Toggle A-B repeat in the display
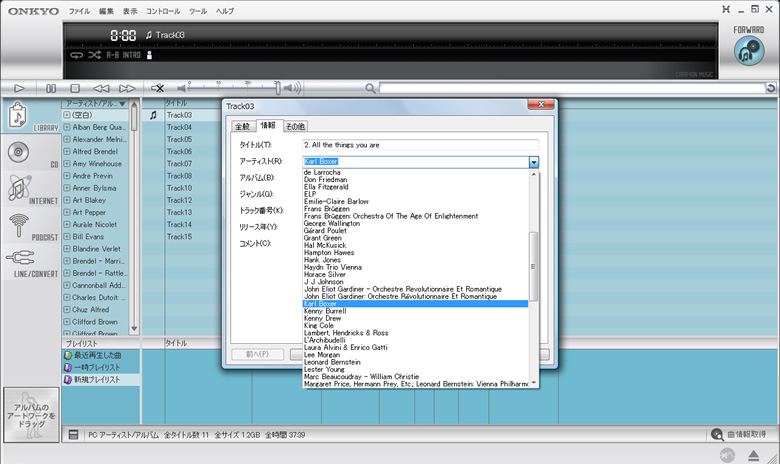This screenshot has width=780, height=464. click(112, 55)
